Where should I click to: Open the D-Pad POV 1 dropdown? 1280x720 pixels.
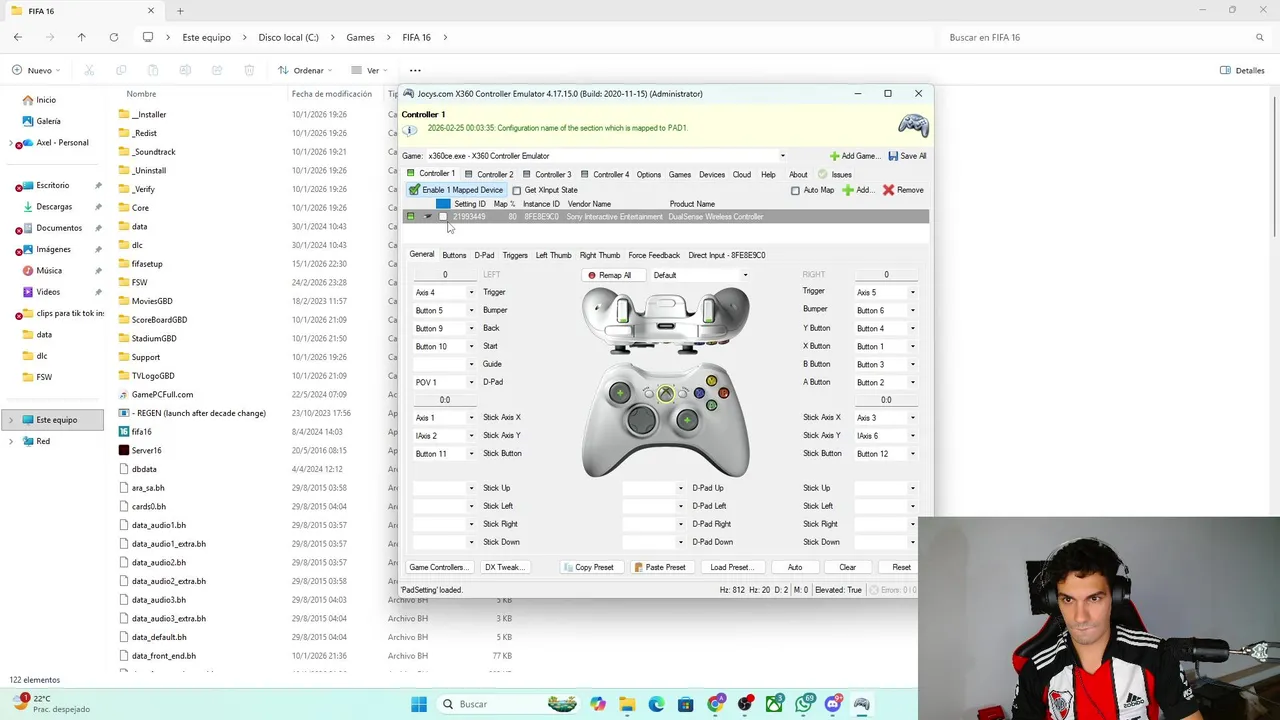tap(471, 382)
